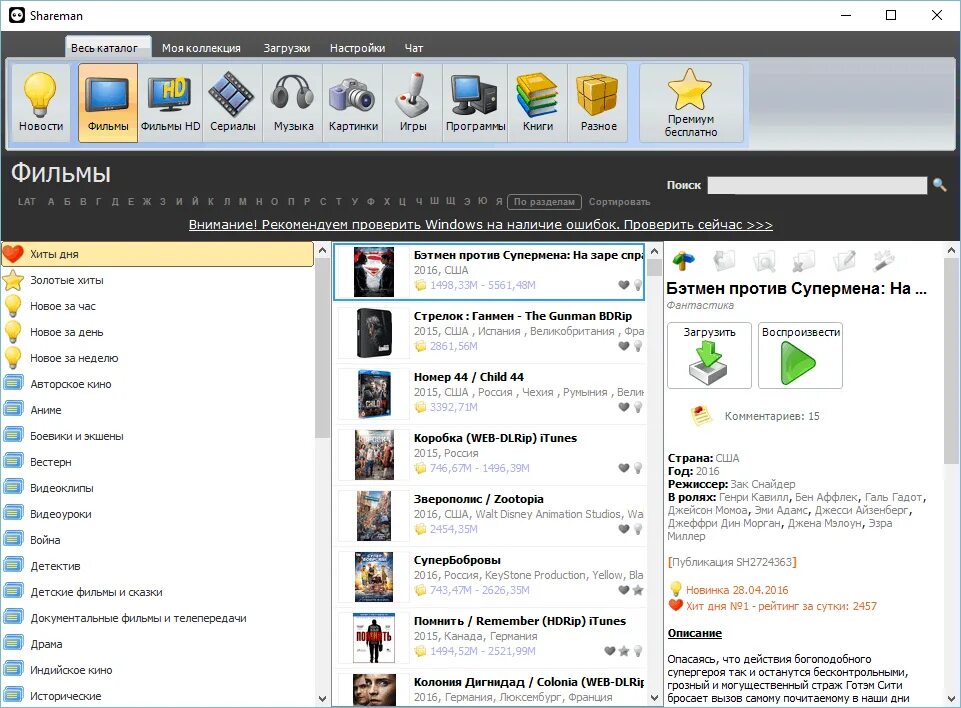Open the Программы computer section
961x708 pixels.
pos(475,103)
